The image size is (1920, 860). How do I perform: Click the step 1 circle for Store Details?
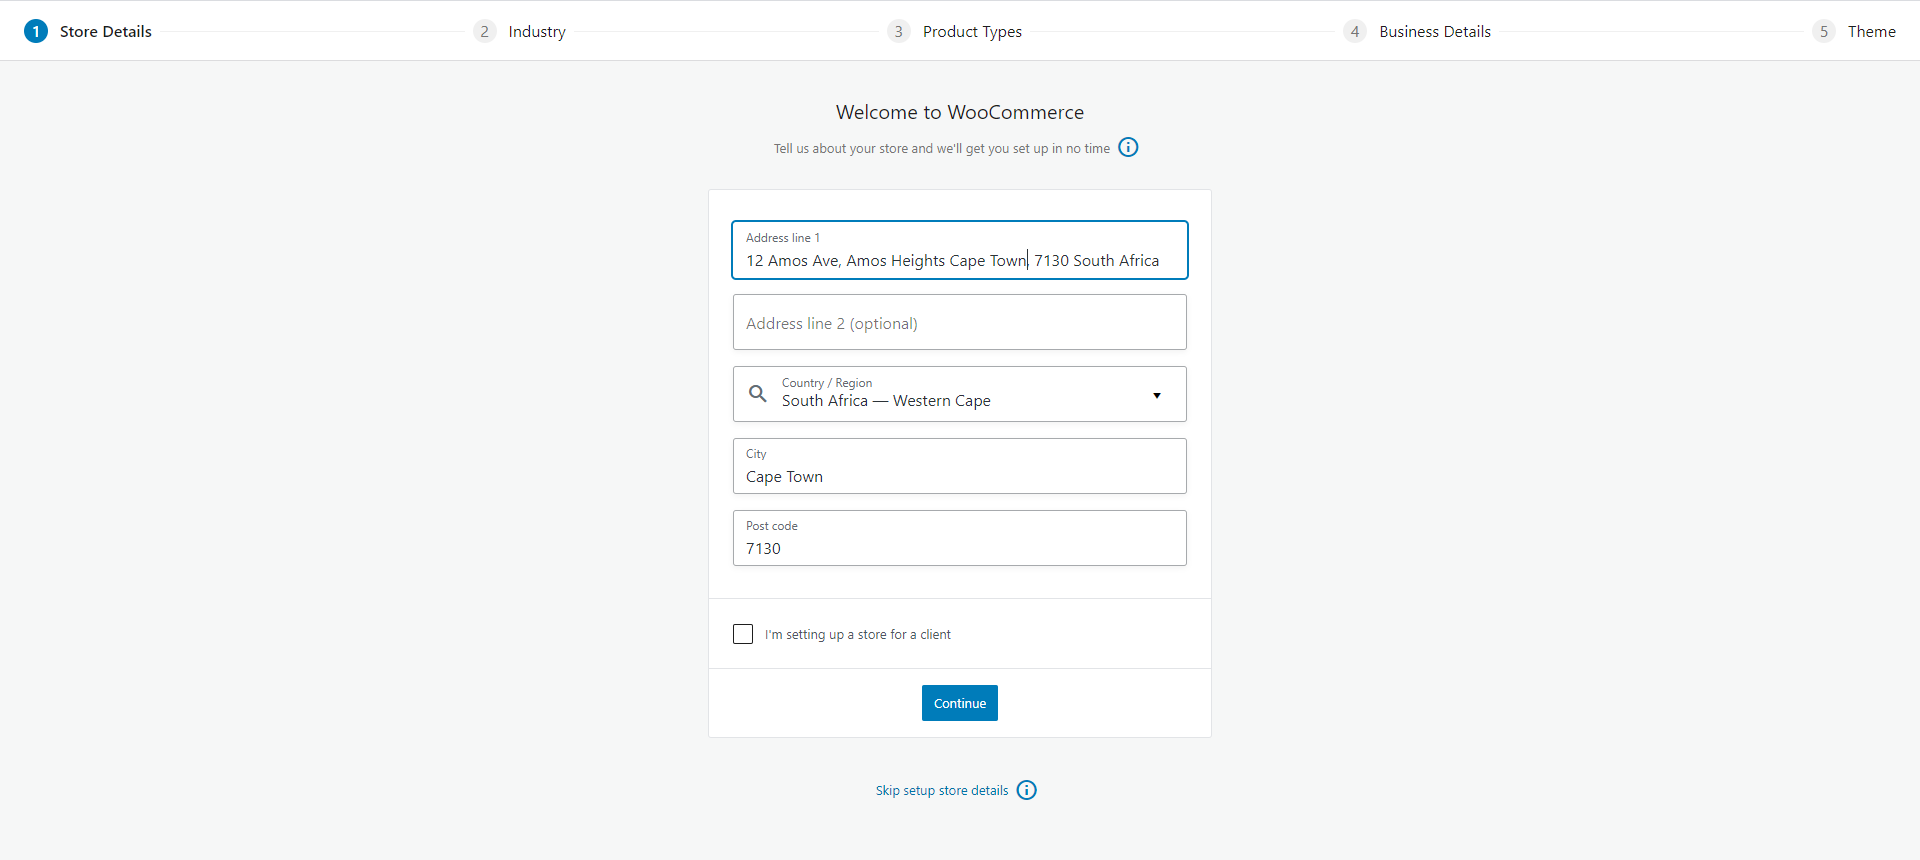pyautogui.click(x=36, y=31)
